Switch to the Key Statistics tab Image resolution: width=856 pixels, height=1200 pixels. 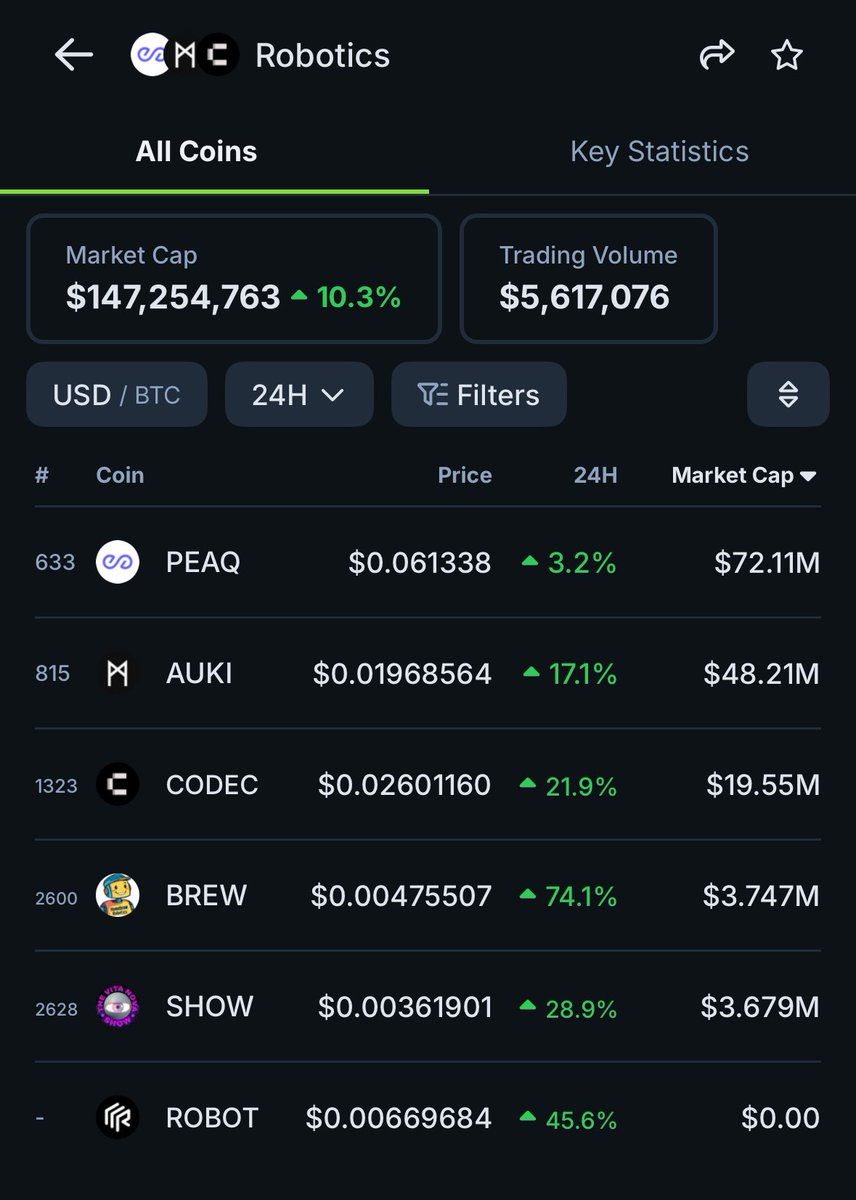click(x=659, y=152)
